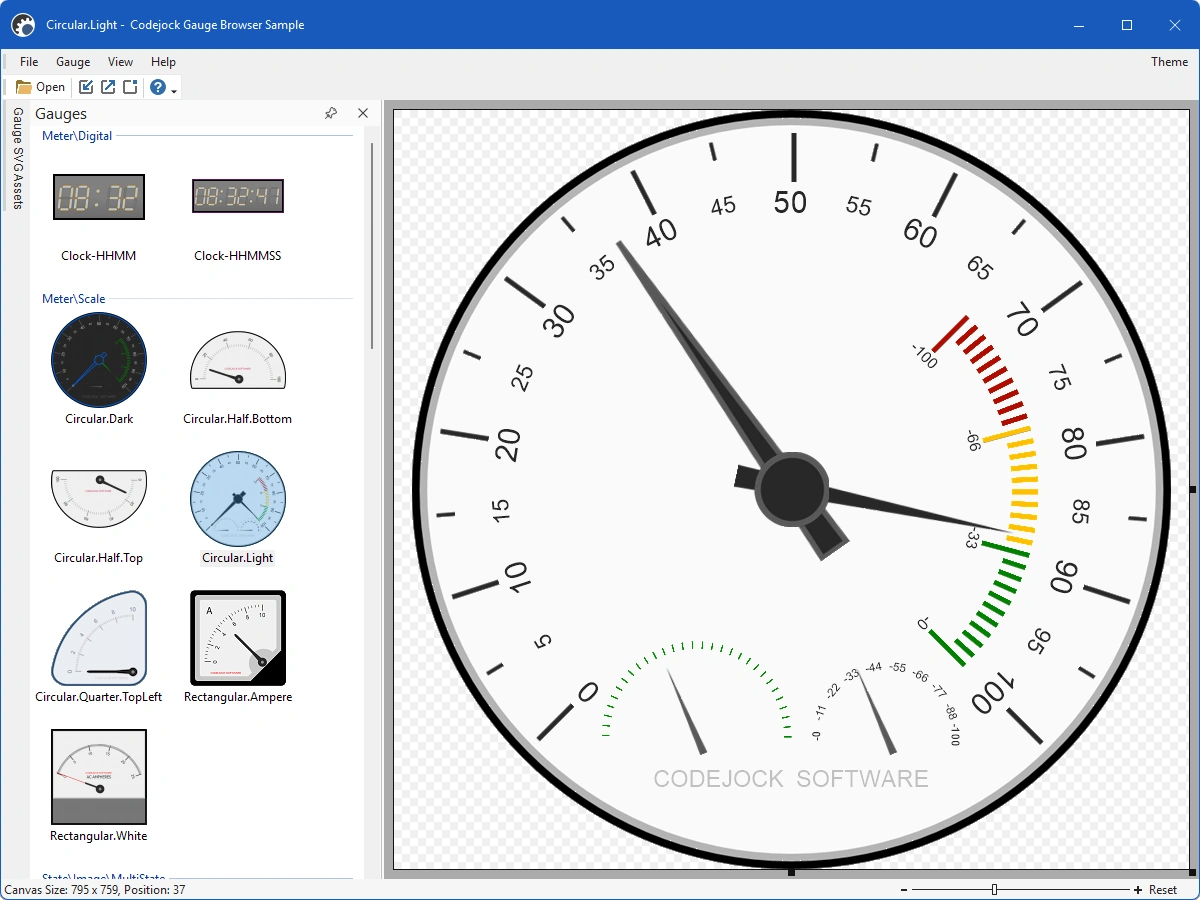This screenshot has height=900, width=1200.
Task: Click the arrow-into-box toolbar icon
Action: point(86,87)
